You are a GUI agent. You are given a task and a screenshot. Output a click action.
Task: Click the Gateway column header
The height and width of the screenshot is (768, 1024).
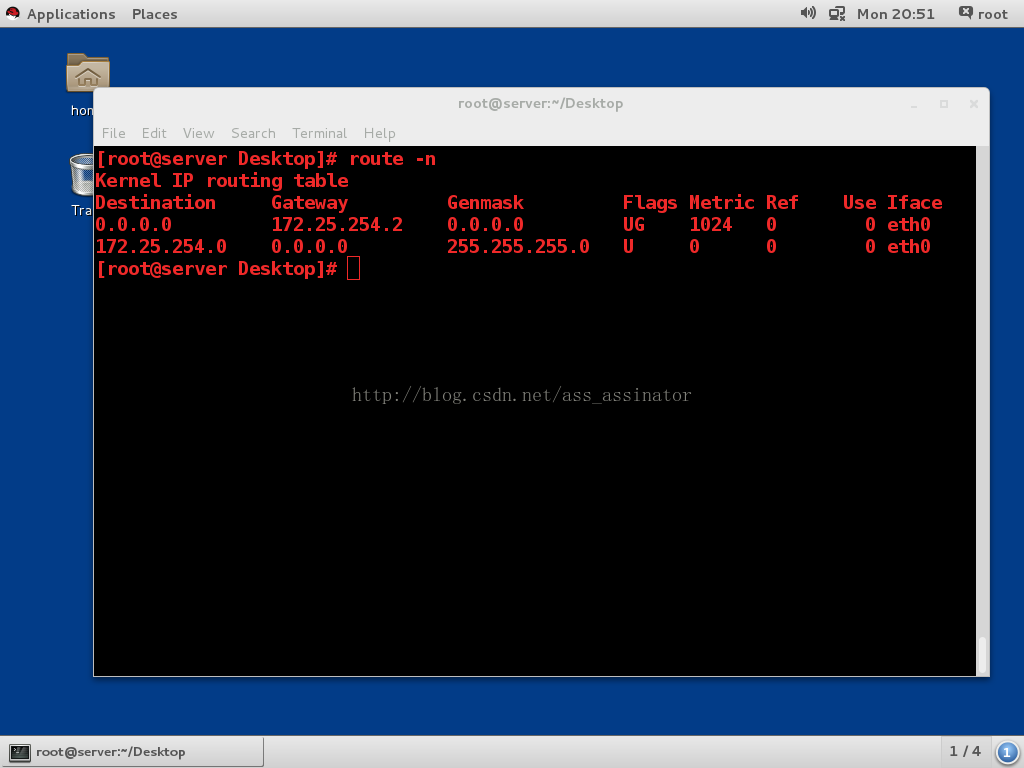(310, 203)
